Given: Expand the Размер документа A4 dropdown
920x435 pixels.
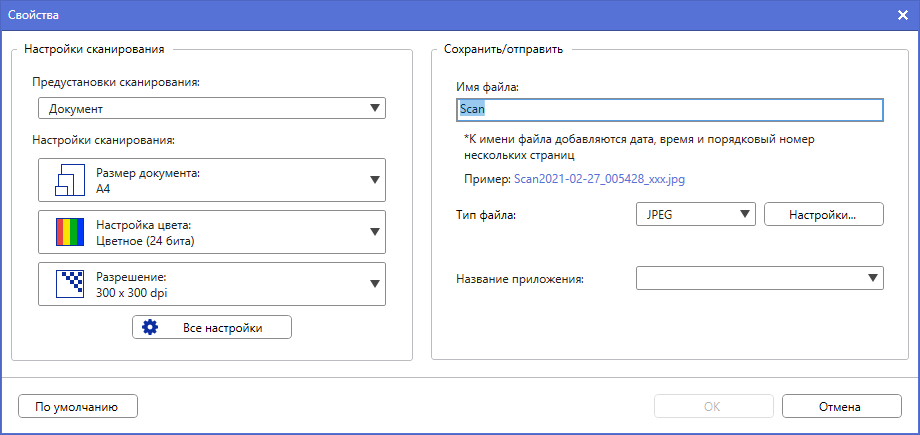Looking at the screenshot, I should (x=375, y=180).
